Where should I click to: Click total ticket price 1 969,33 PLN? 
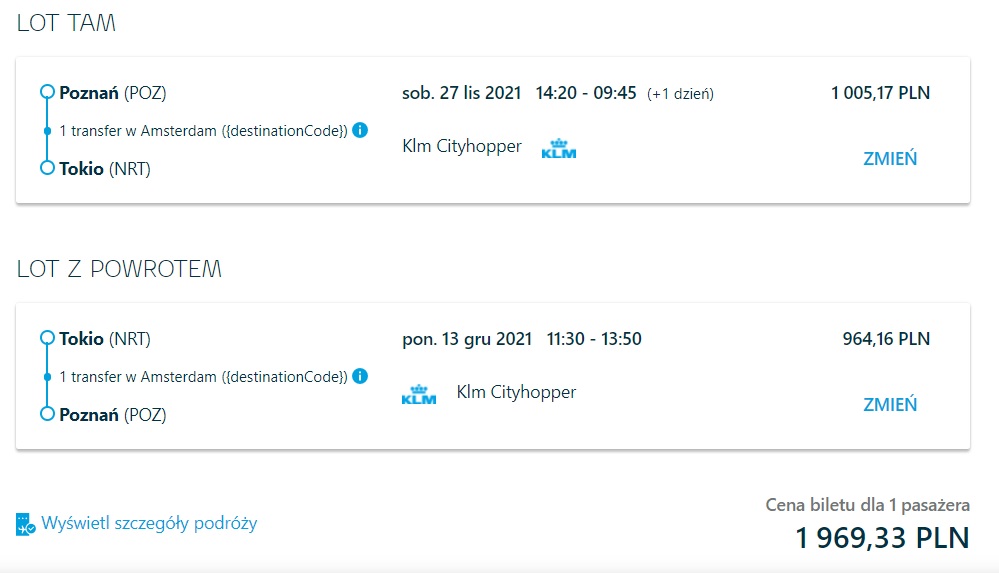(x=882, y=538)
